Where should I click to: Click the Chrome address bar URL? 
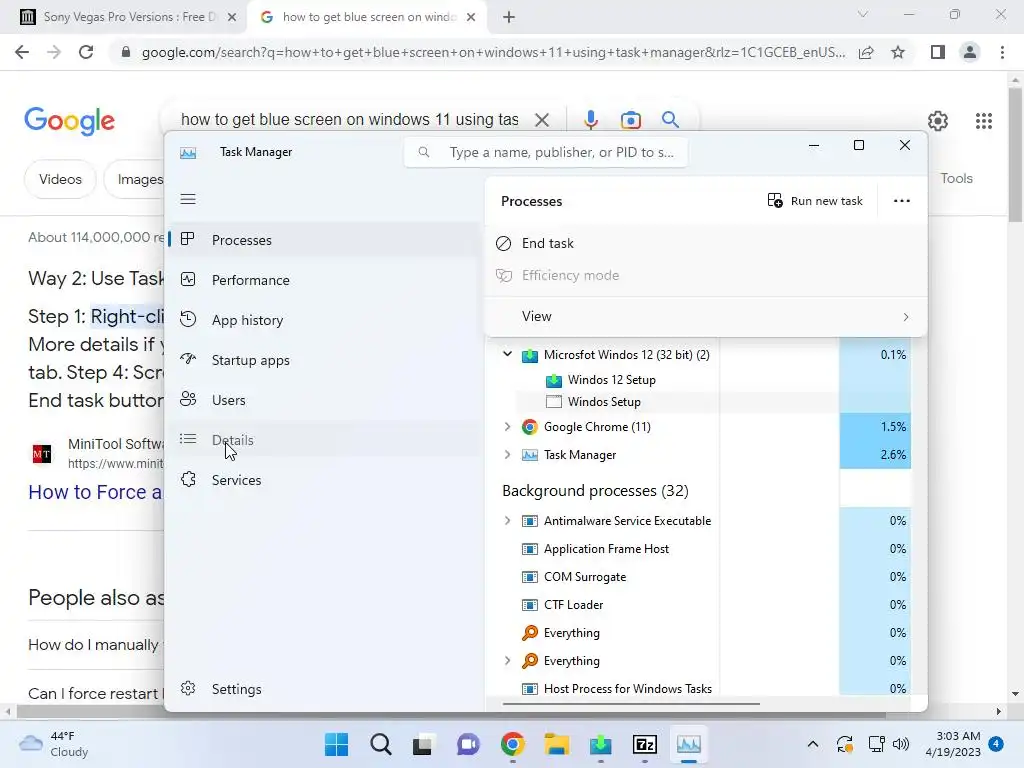(494, 52)
